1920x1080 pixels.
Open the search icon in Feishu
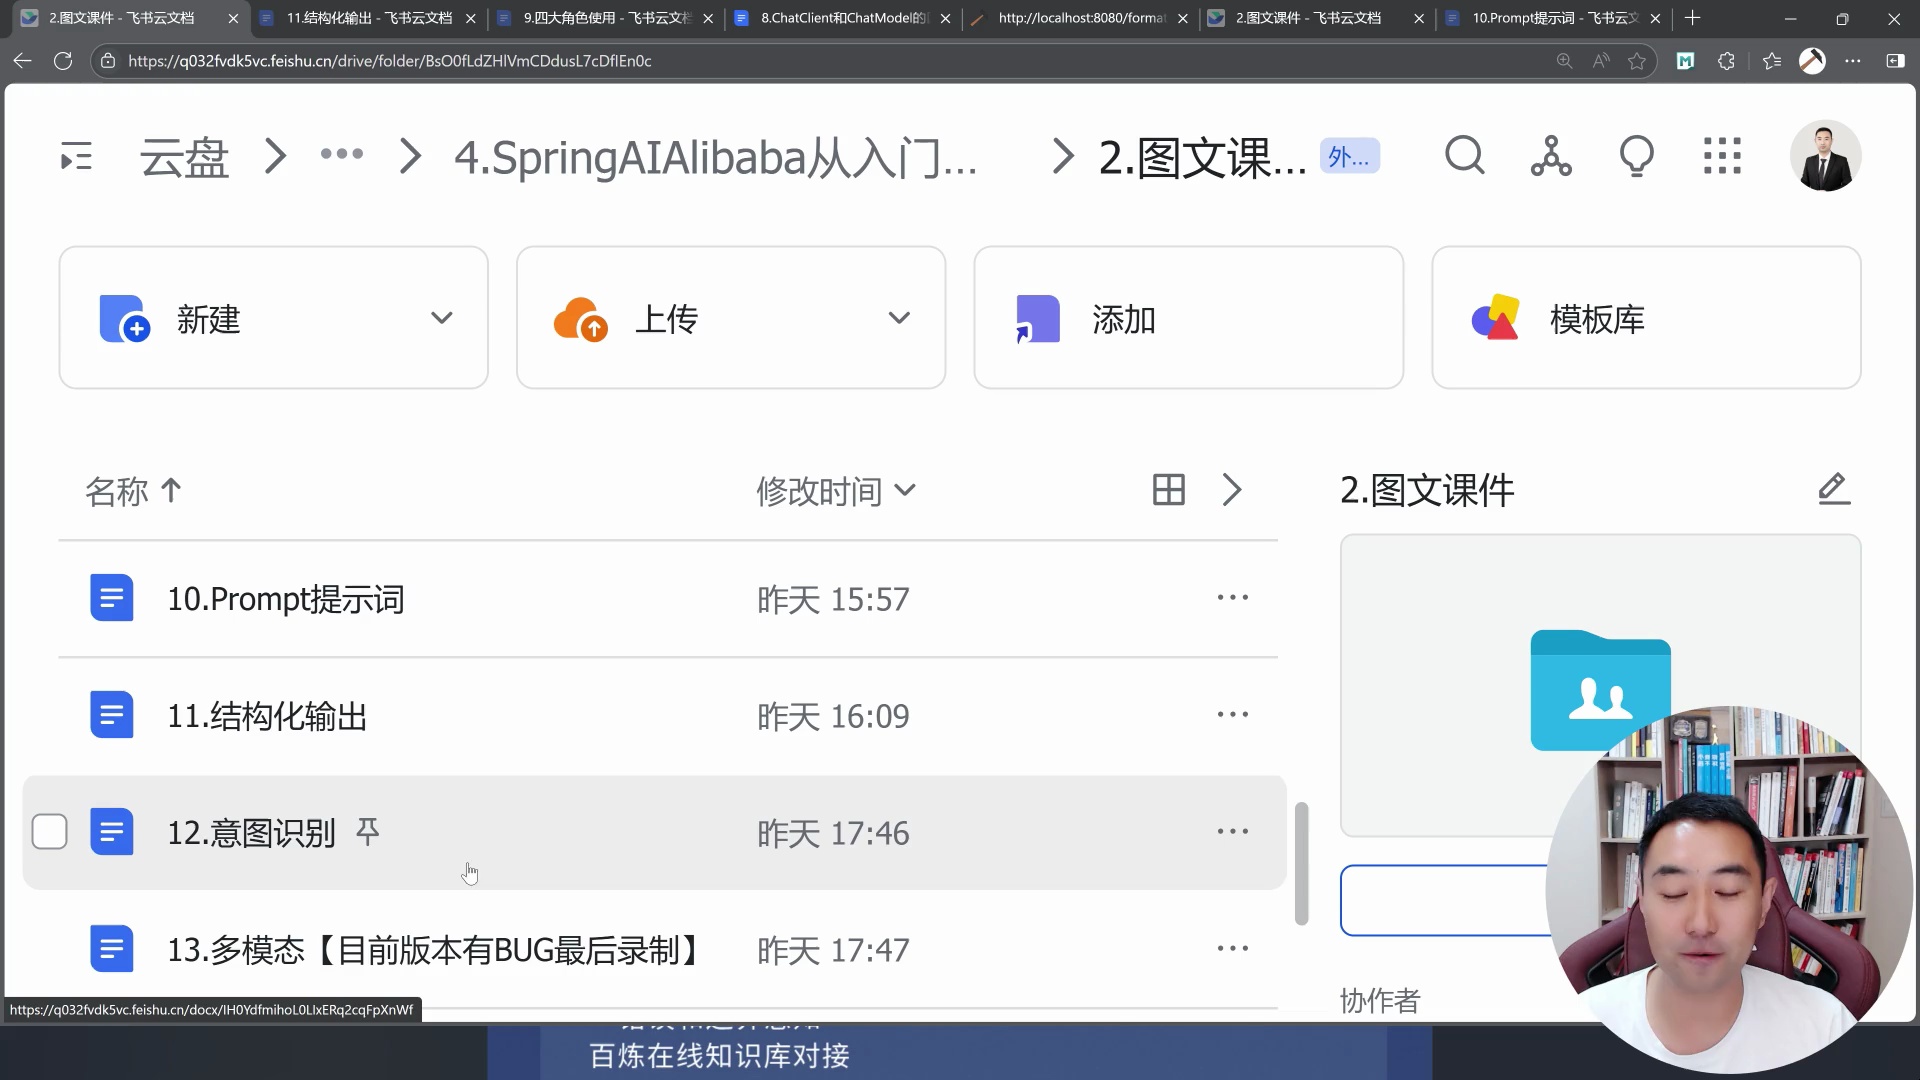point(1464,156)
